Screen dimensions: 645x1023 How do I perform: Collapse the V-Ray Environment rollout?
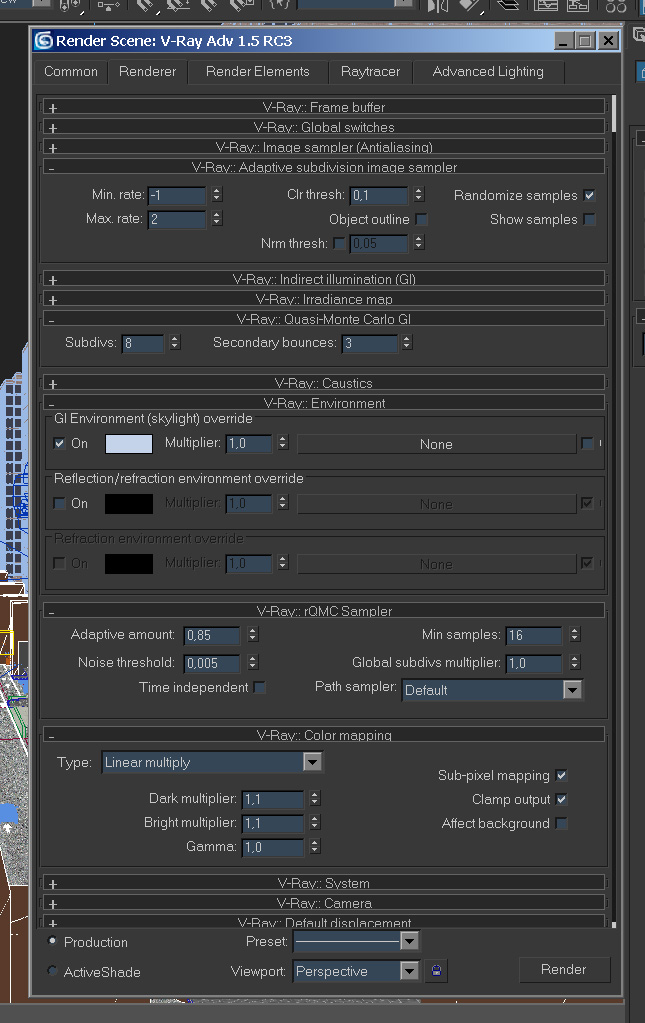coord(324,403)
